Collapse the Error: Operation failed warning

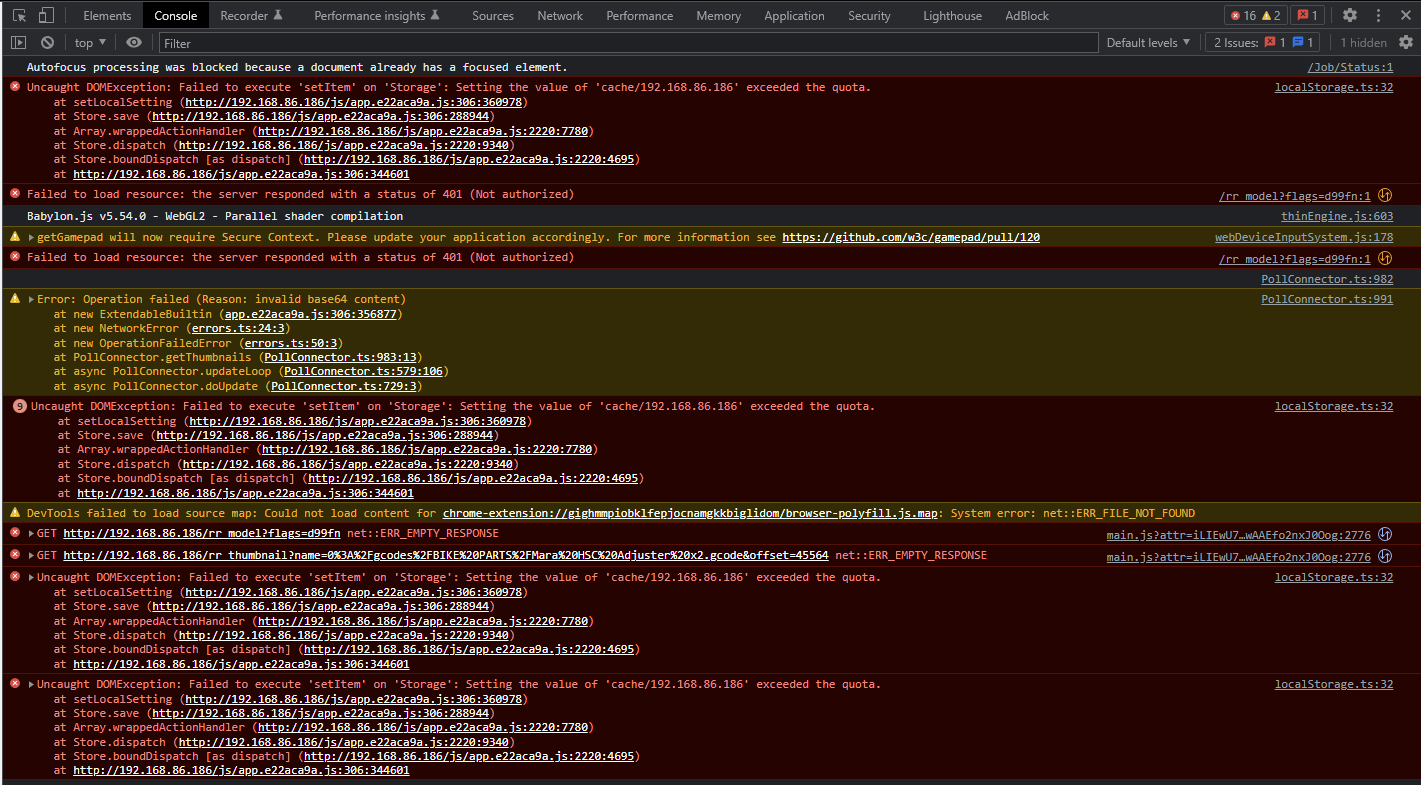[32, 299]
